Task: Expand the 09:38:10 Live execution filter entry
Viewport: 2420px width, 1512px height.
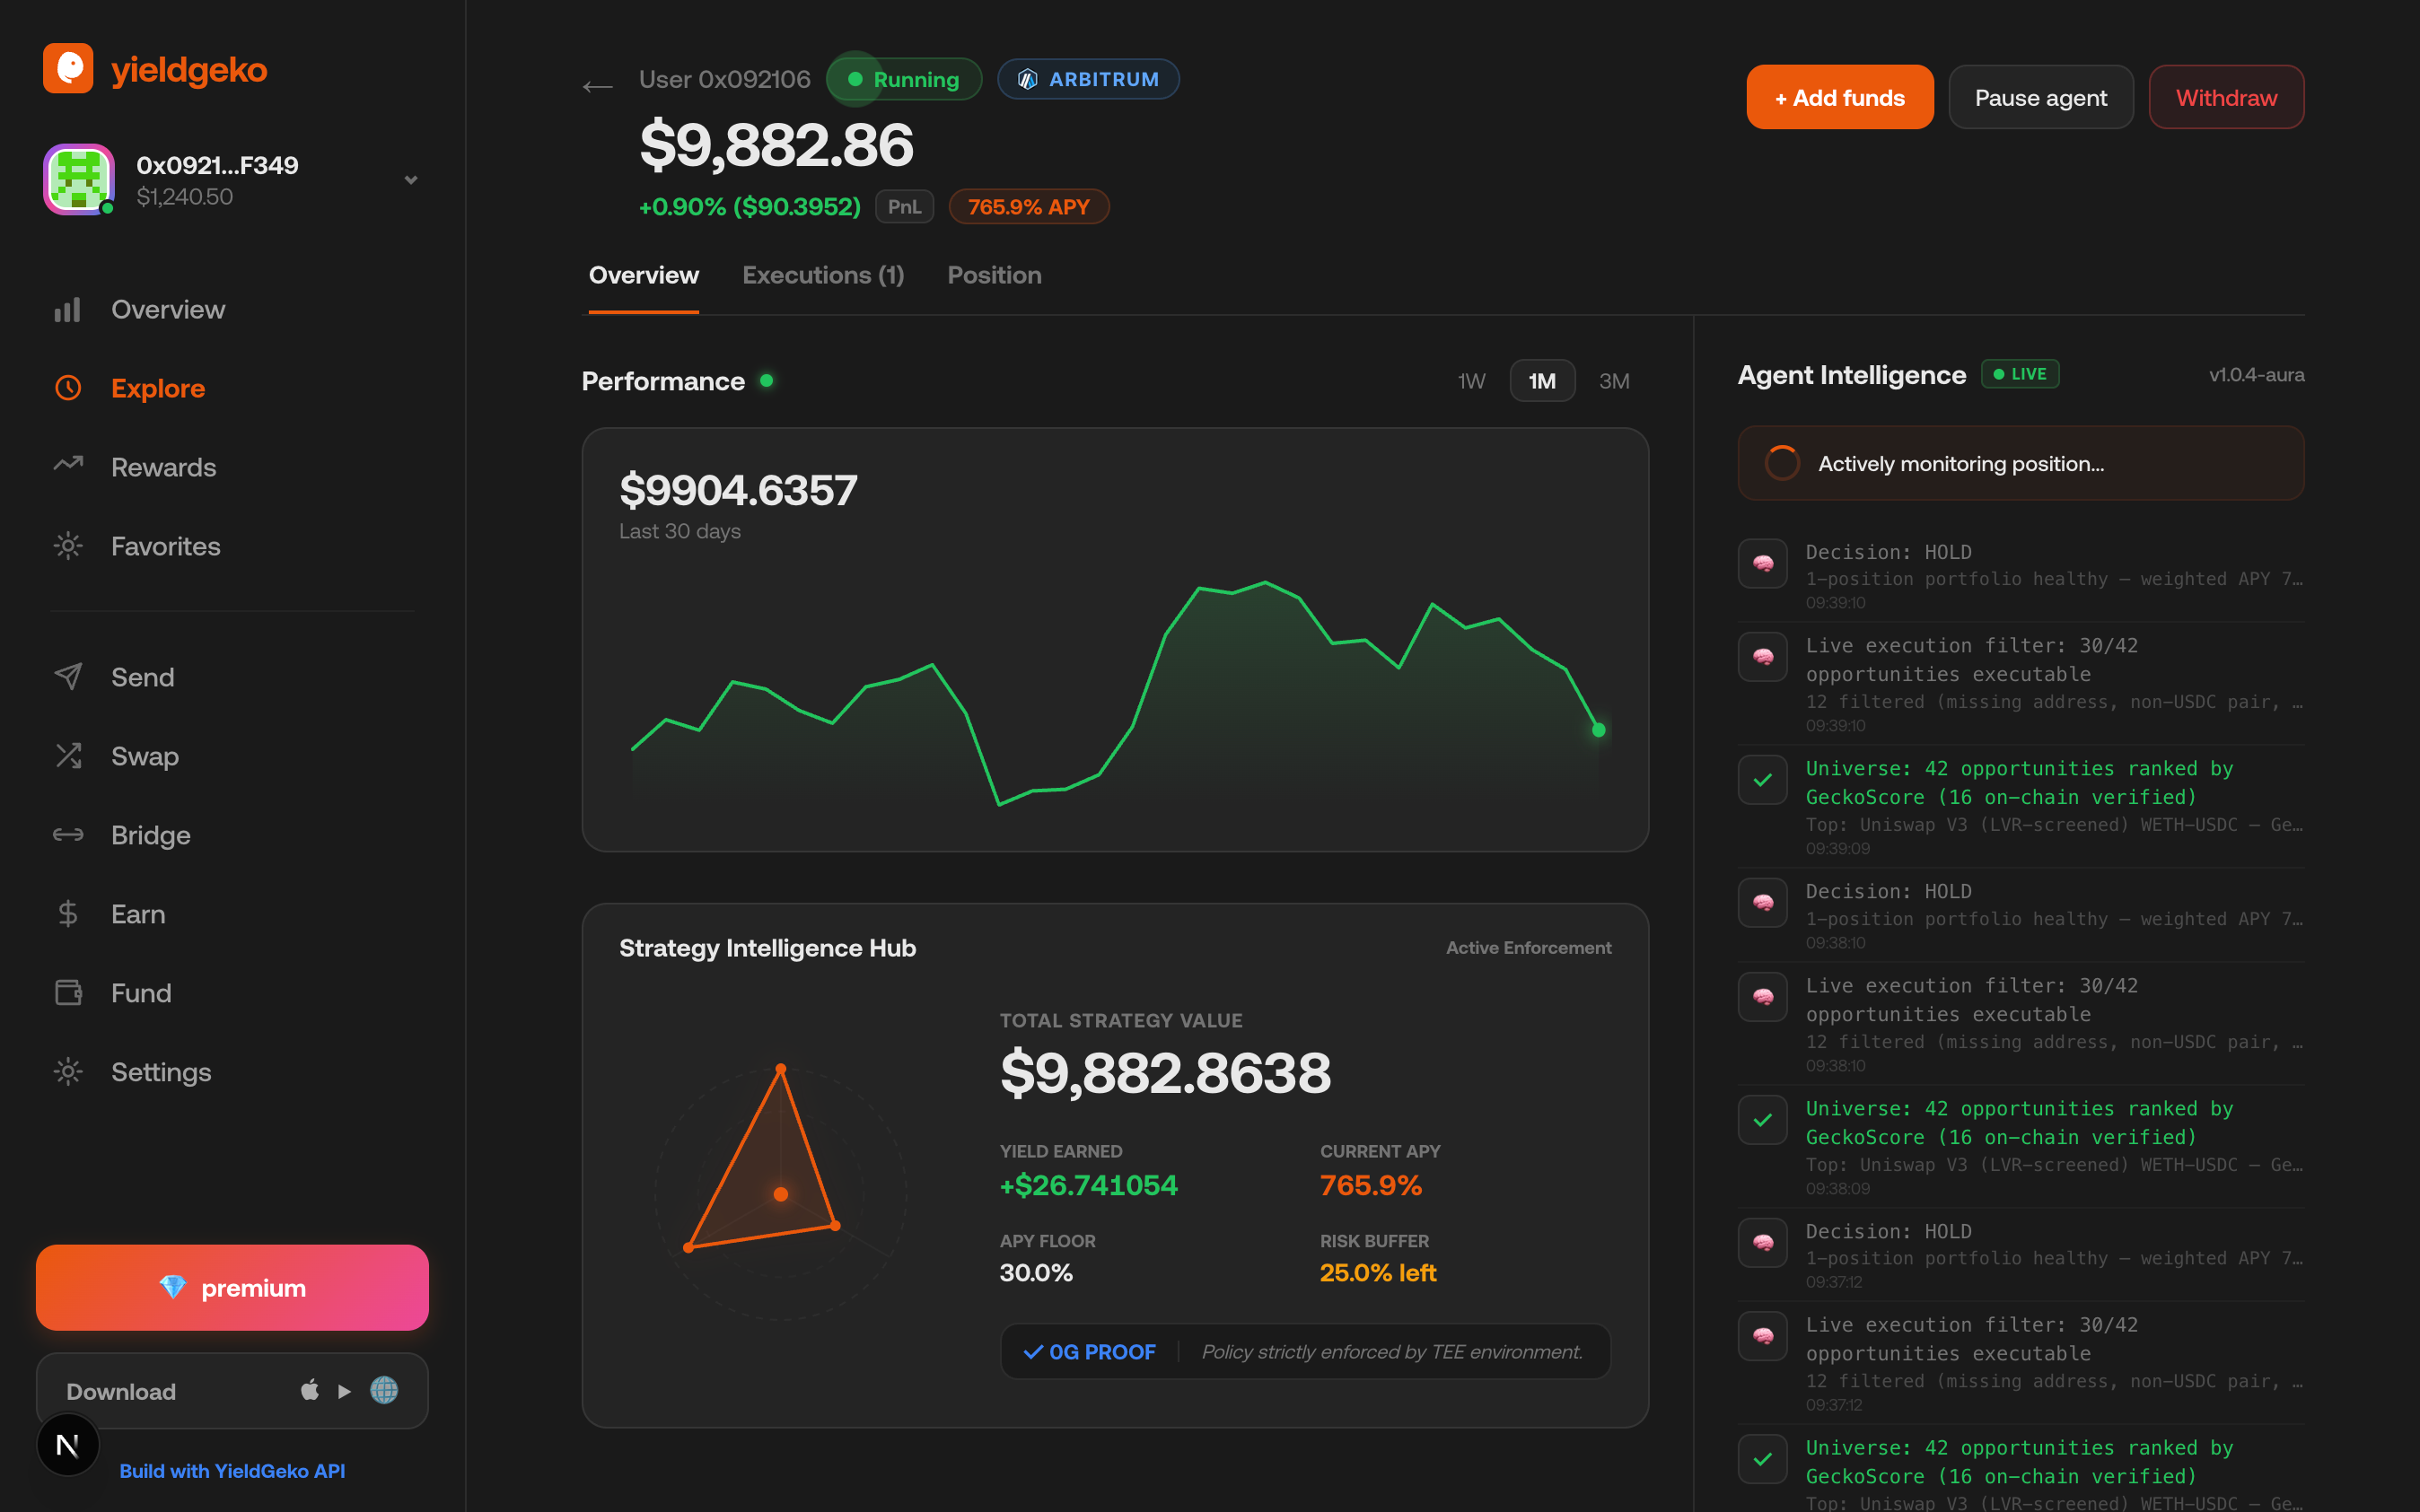Action: [2021, 1023]
